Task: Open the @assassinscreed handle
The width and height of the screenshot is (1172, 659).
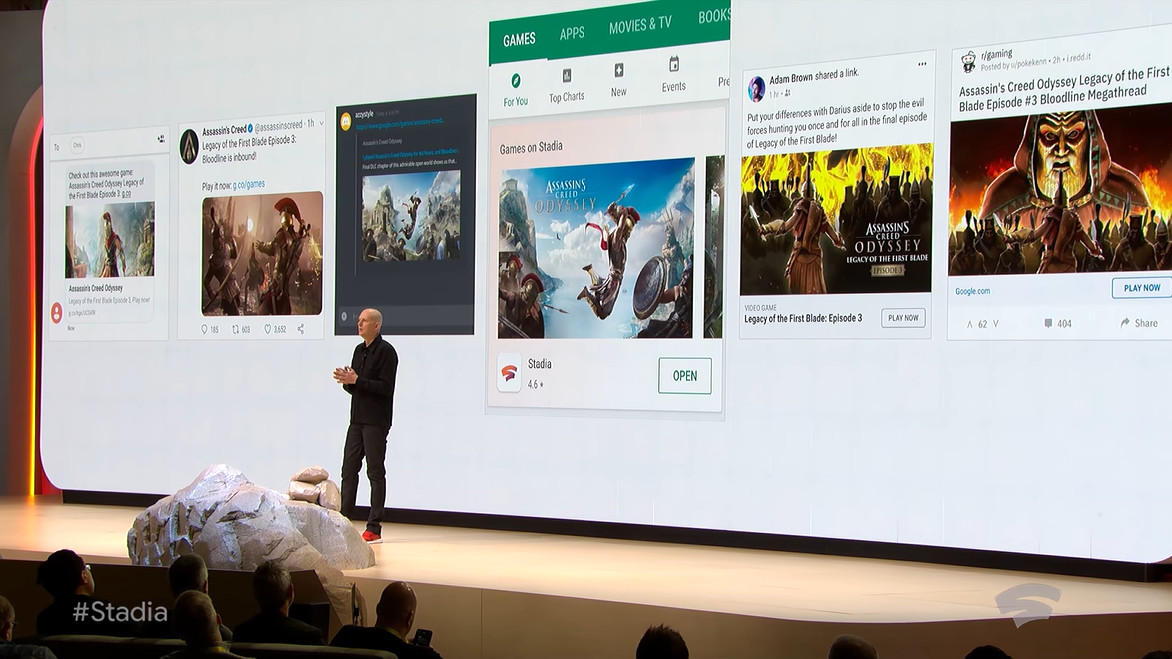Action: pyautogui.click(x=279, y=126)
